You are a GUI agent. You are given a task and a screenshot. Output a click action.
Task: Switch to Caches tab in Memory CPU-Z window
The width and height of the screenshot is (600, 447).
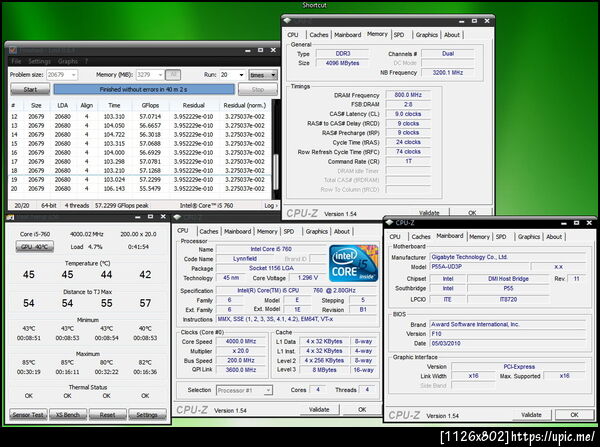point(319,35)
